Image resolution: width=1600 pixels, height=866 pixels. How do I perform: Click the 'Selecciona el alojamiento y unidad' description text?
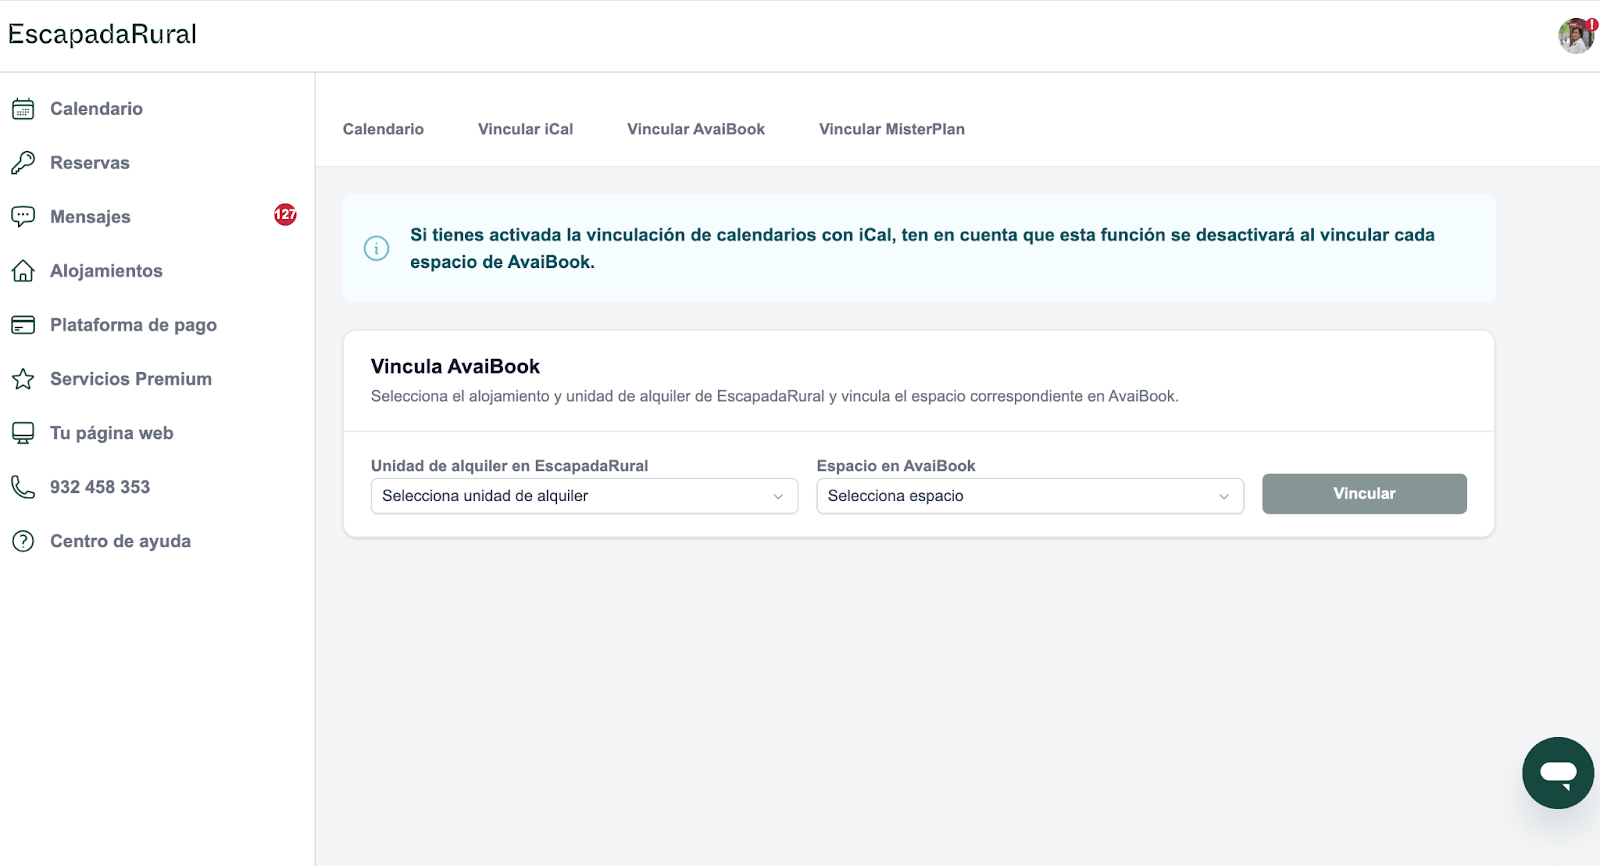click(x=775, y=396)
